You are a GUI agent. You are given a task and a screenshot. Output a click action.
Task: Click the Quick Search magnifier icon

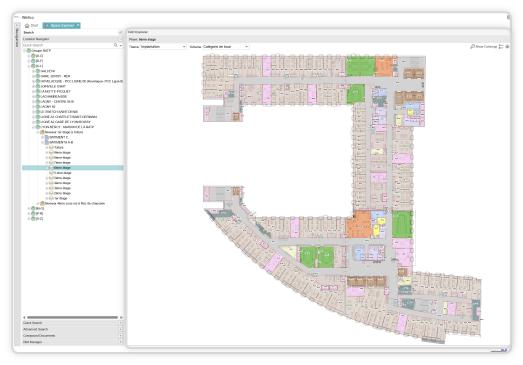[116, 45]
